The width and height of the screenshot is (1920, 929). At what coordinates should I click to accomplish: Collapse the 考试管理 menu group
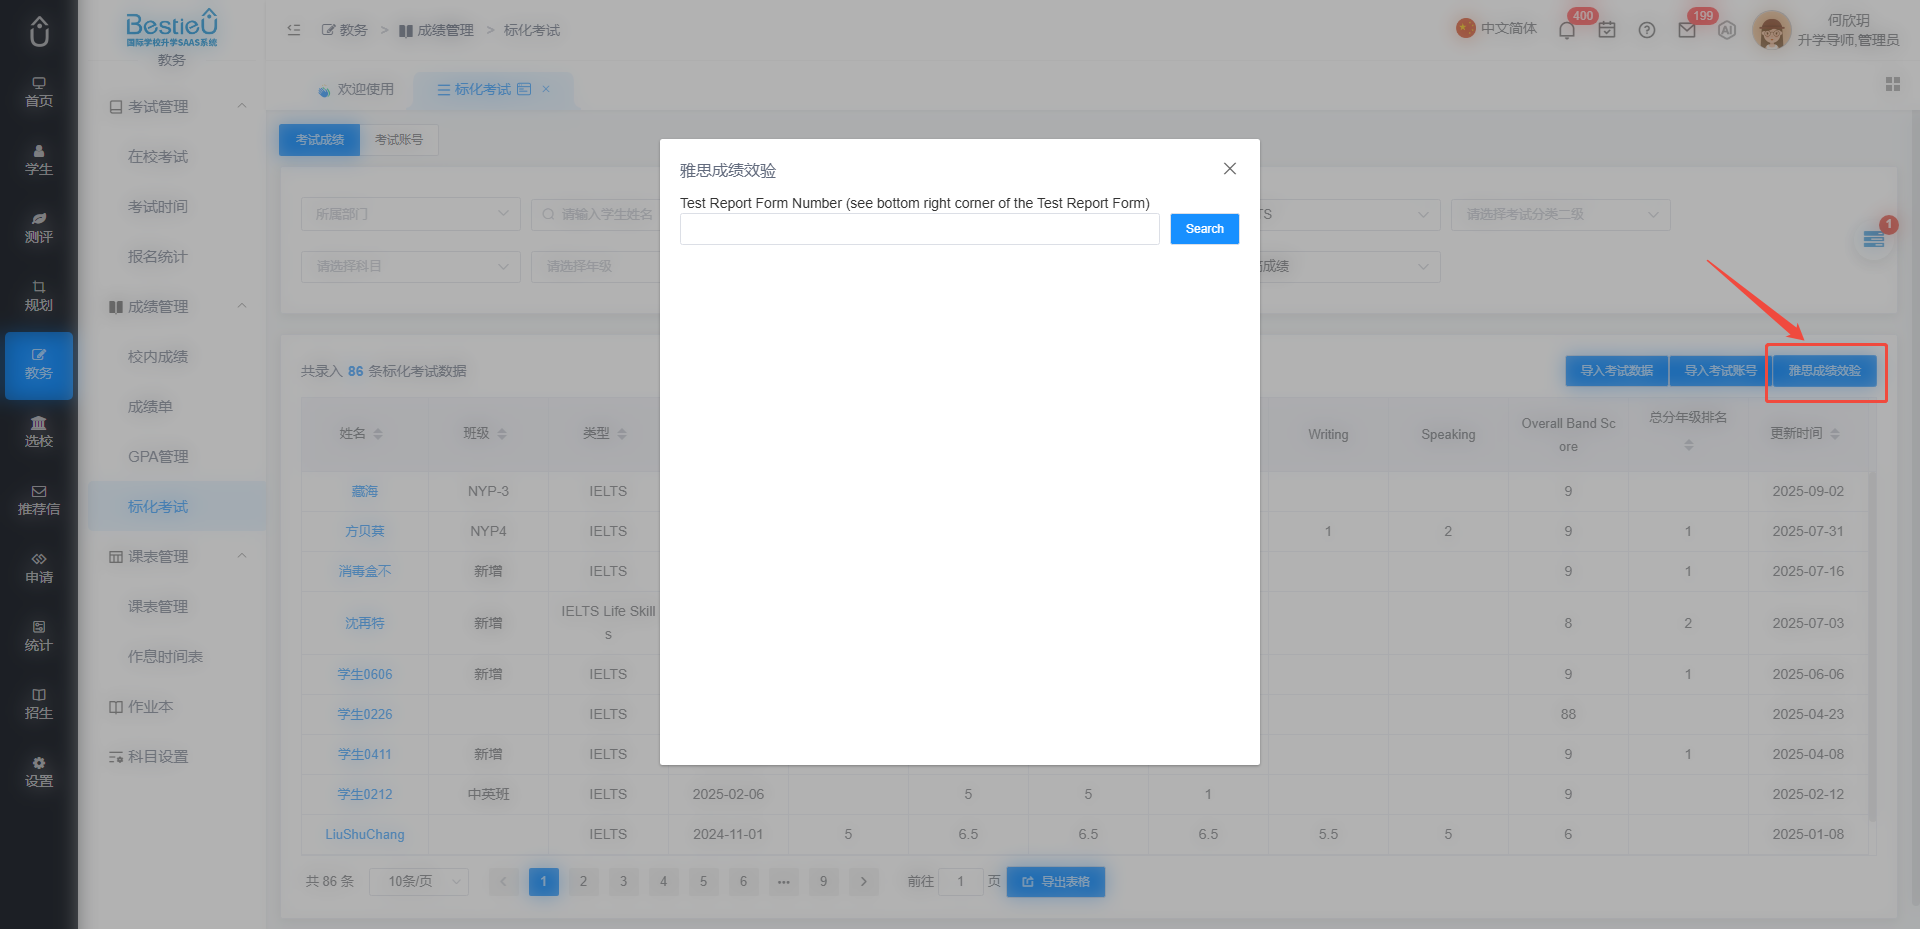point(242,106)
